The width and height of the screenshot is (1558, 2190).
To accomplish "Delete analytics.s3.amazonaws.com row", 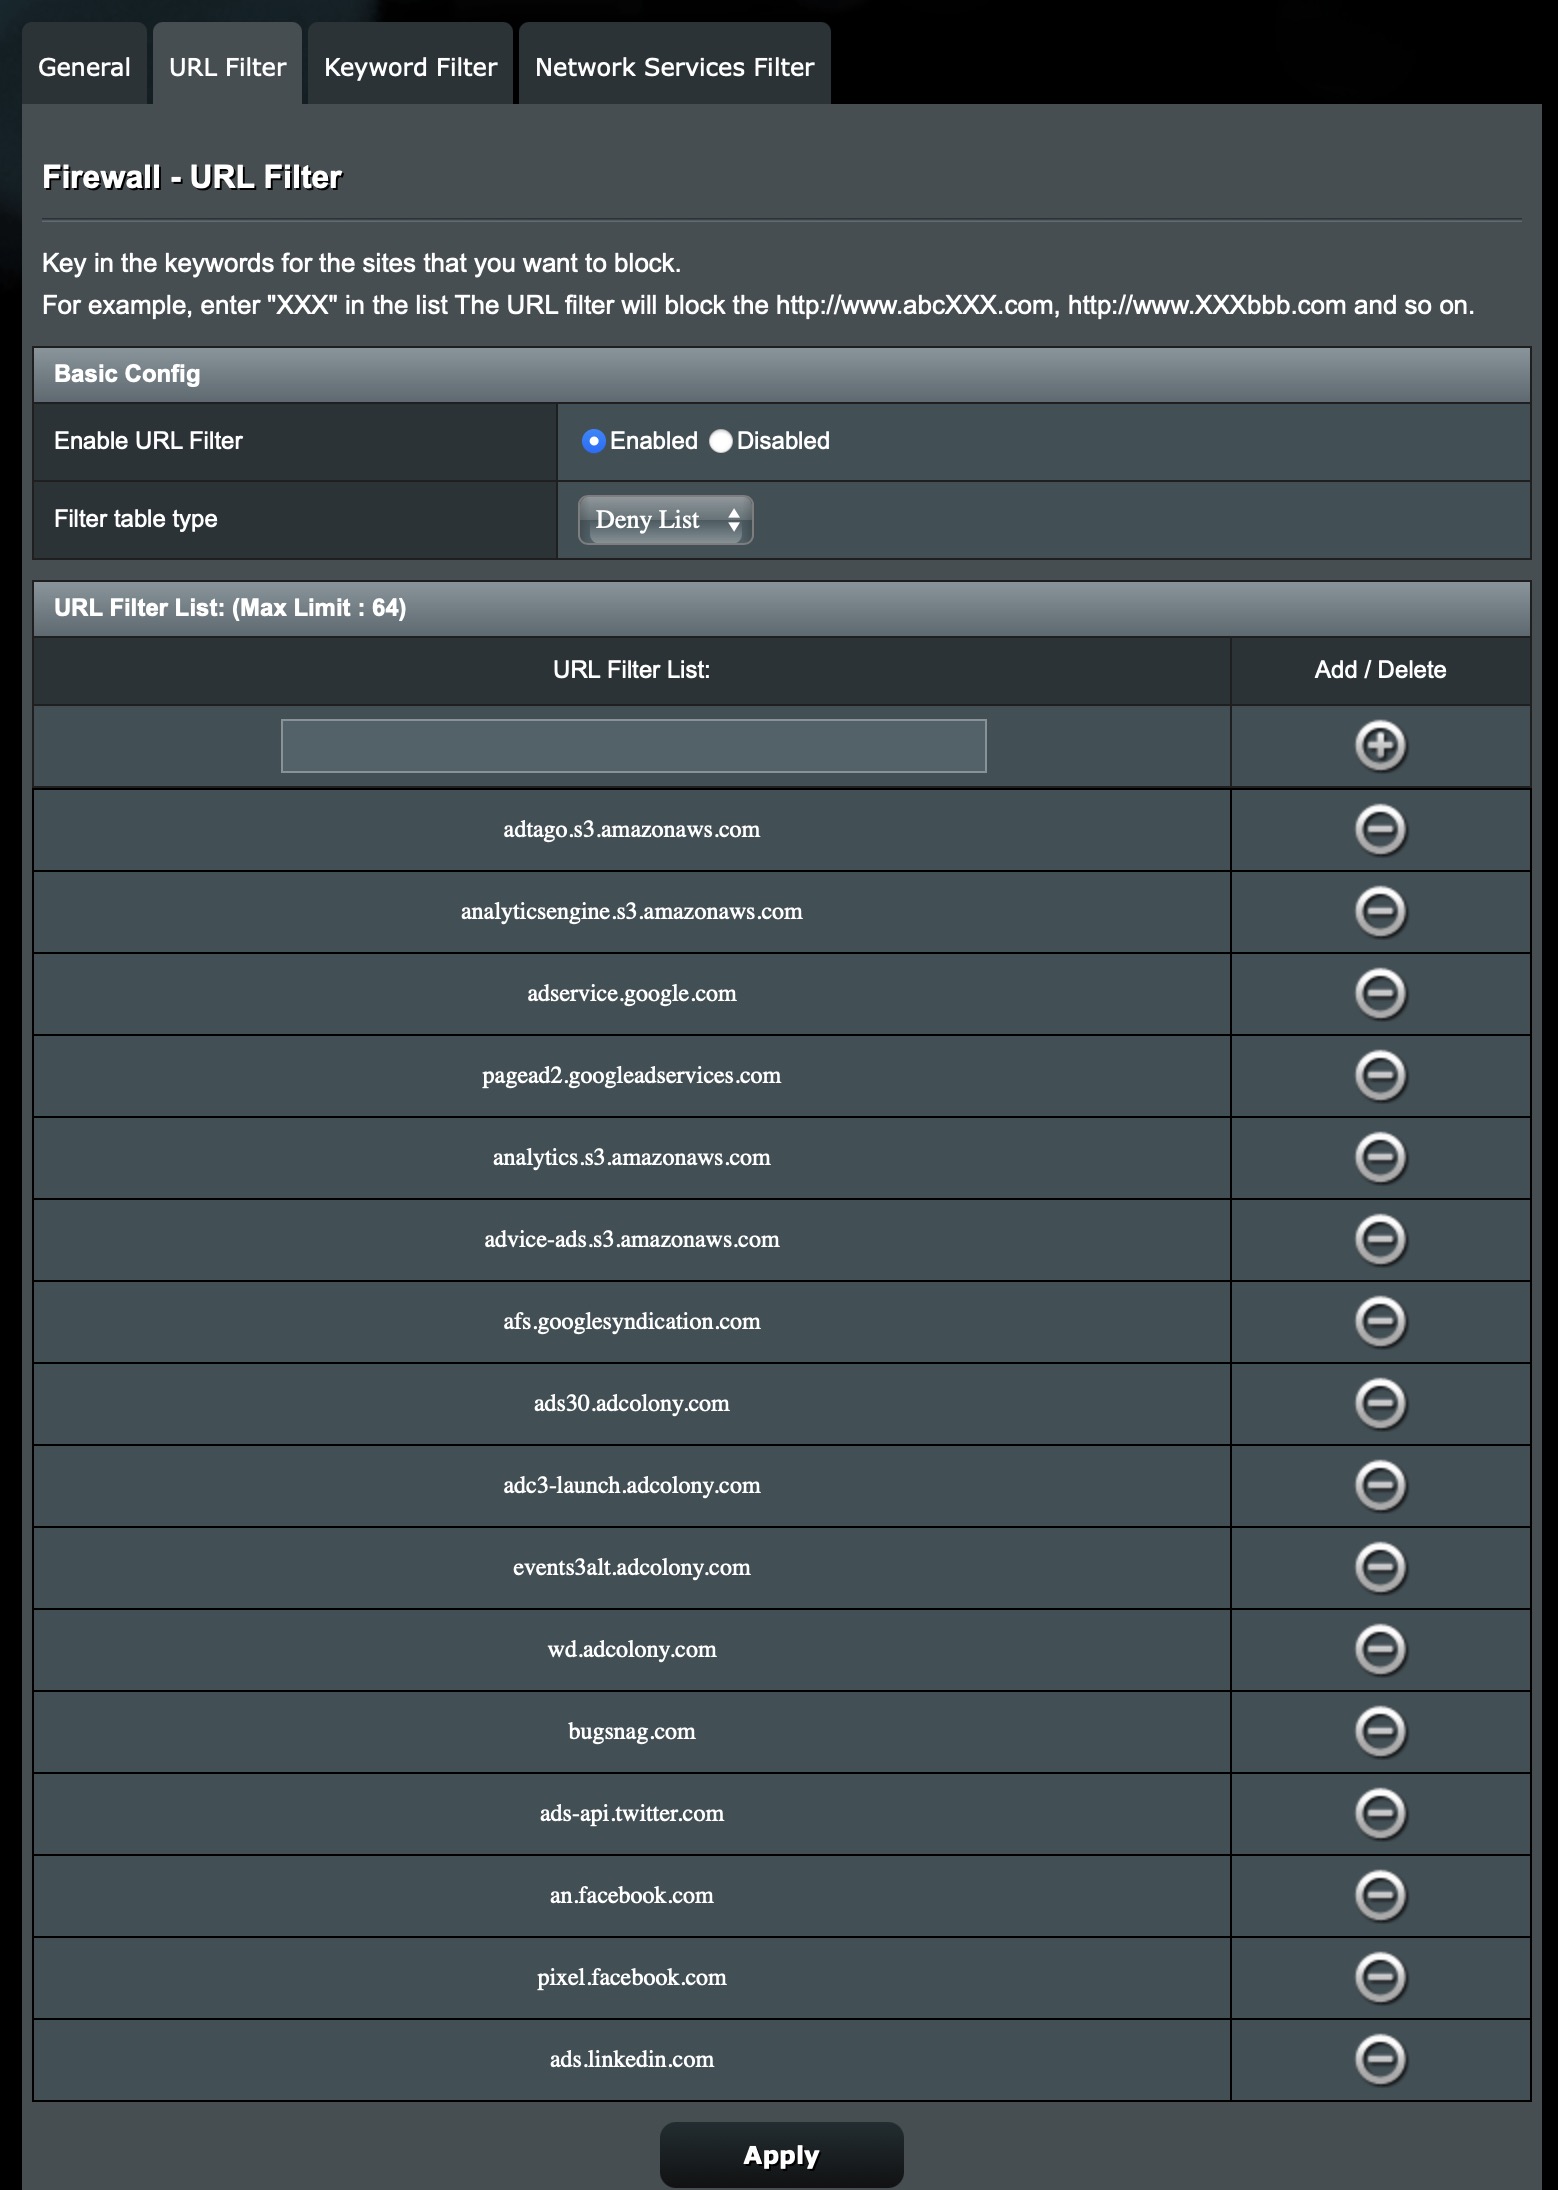I will (1380, 1158).
